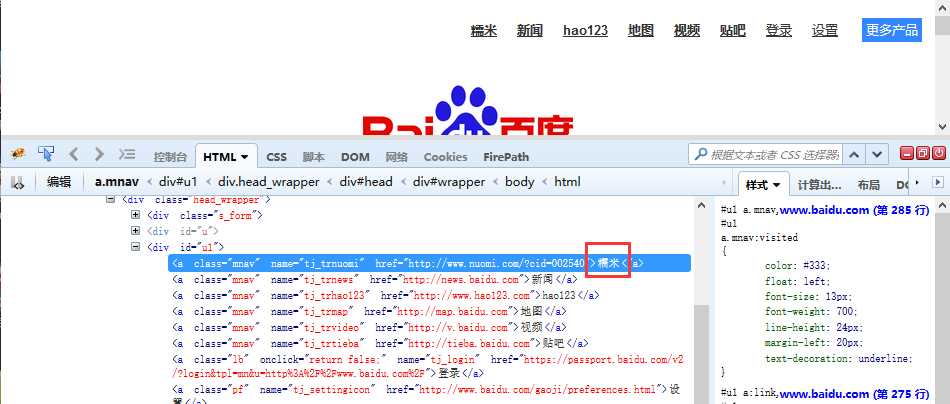Select the tj_settingicon anchor row
Screen dimensions: 950x404
[428, 395]
